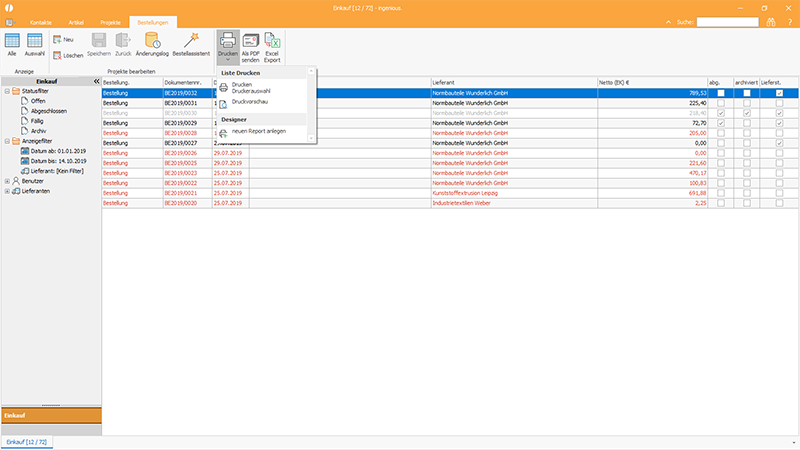Switch to the Artikel tab

click(x=76, y=22)
